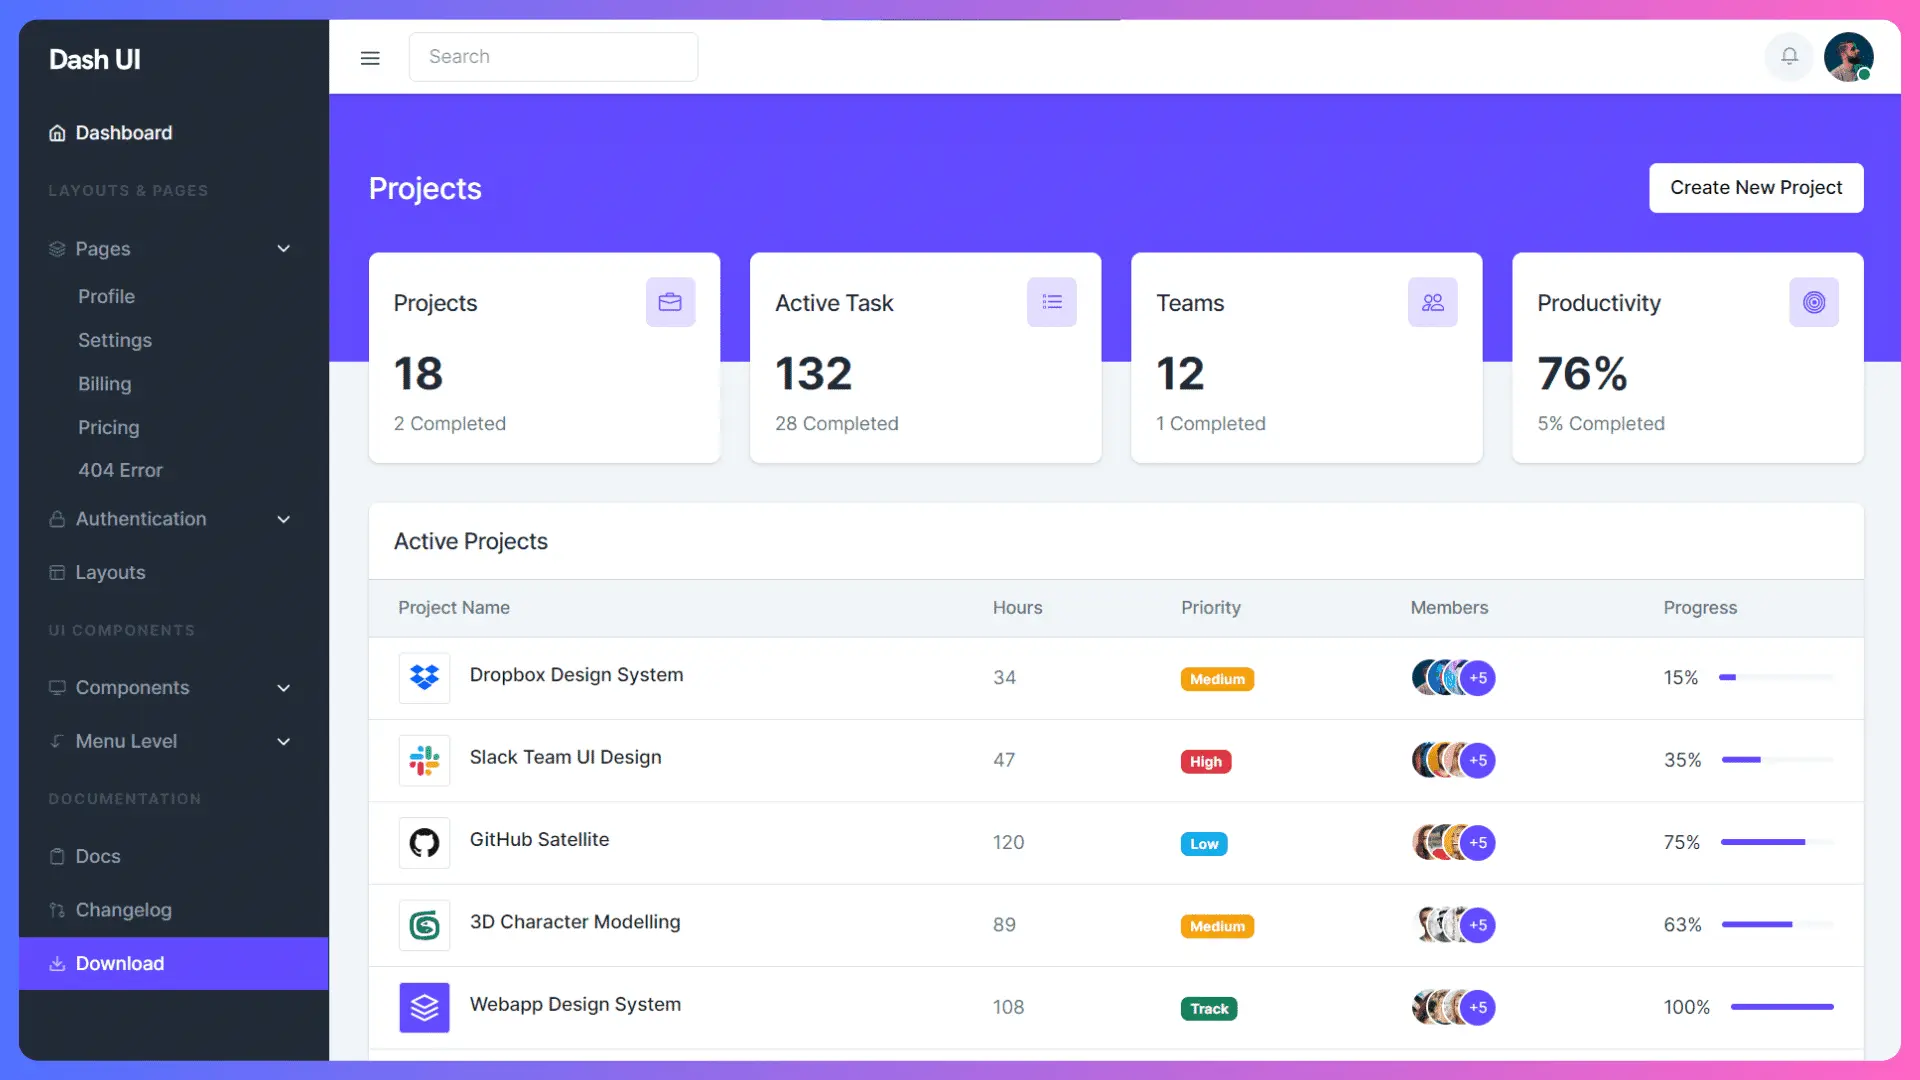1920x1080 pixels.
Task: Open the Billing page in sidebar
Action: (x=105, y=384)
